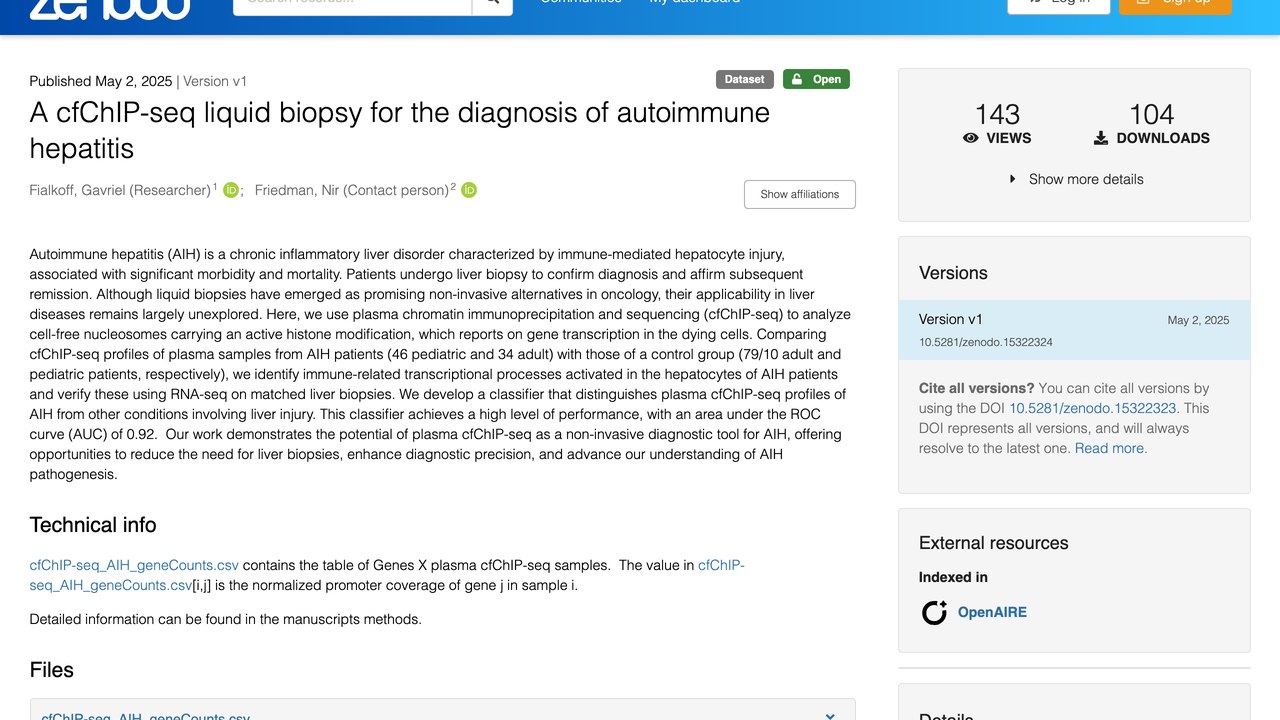
Task: Click the Published May 2, 2025 text
Action: (x=101, y=81)
